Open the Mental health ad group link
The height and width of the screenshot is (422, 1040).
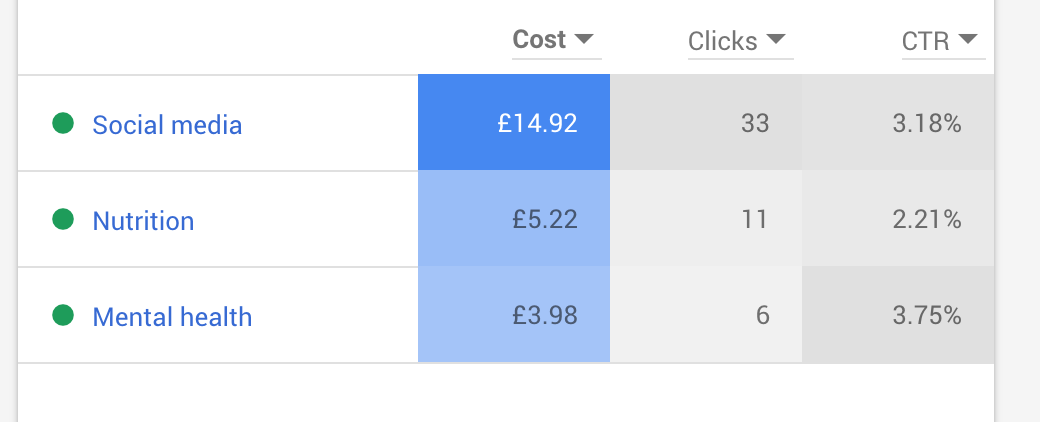[x=172, y=317]
